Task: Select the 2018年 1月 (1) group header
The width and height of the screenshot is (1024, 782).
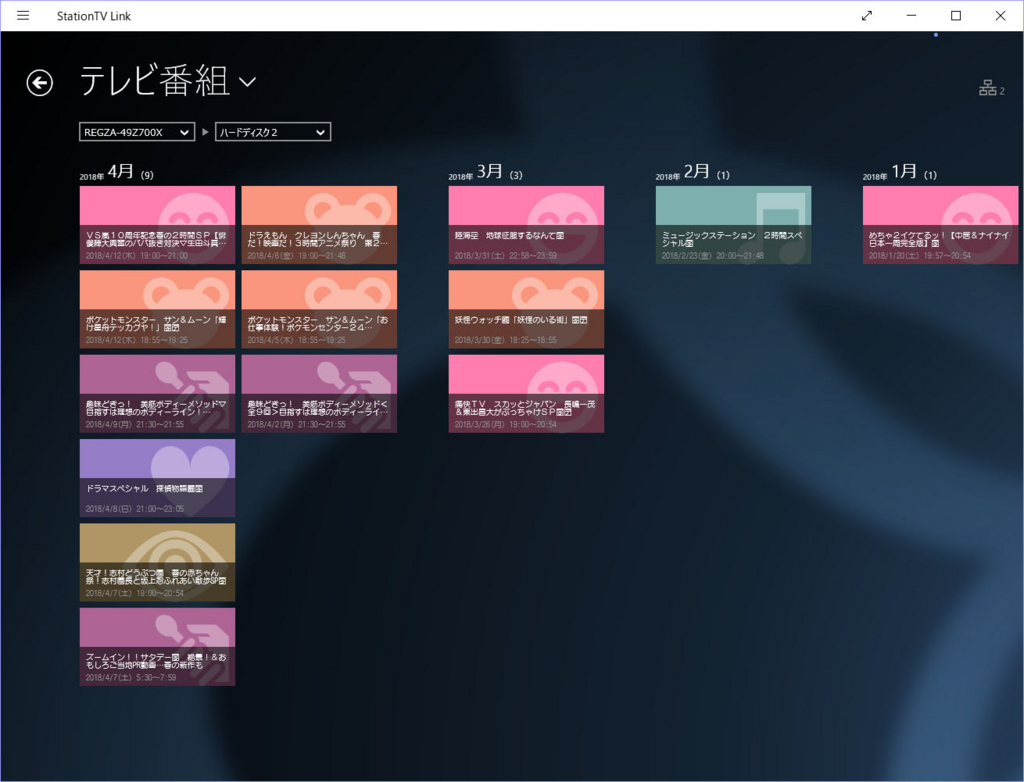Action: click(900, 172)
